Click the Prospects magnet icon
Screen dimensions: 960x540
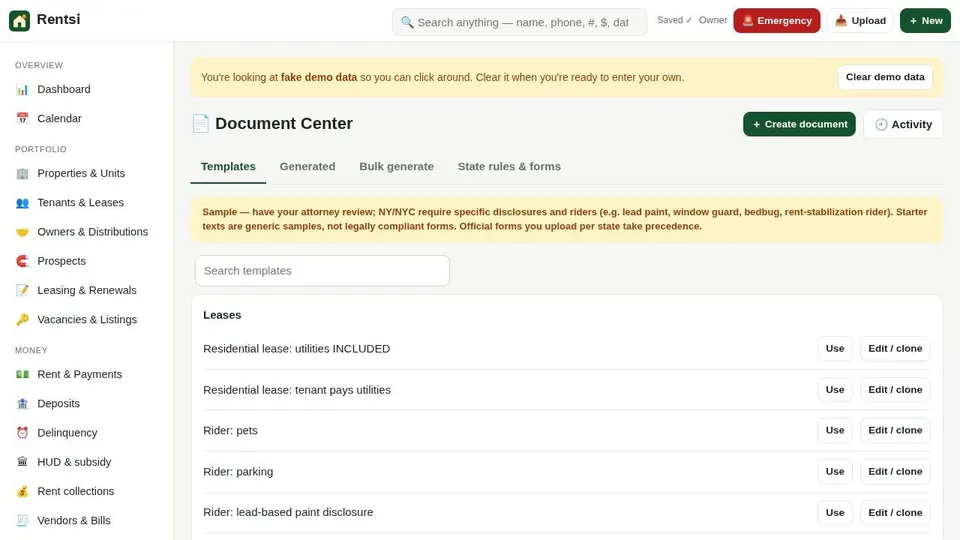(23, 261)
